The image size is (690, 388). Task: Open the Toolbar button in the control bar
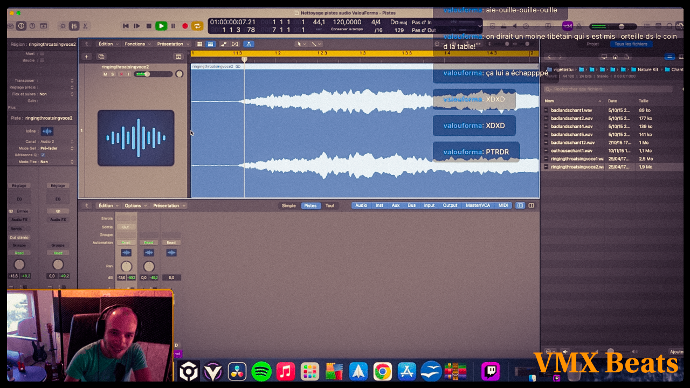(44, 26)
